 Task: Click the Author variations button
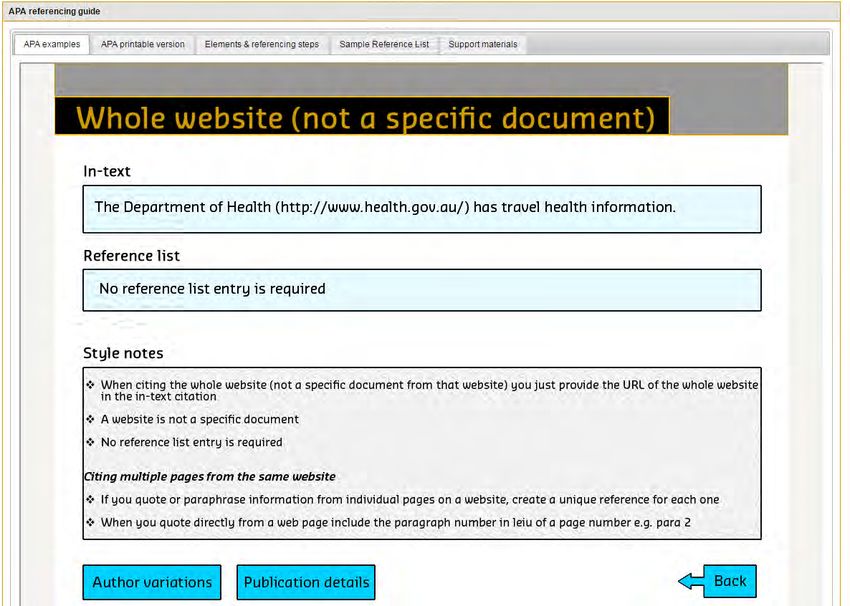pos(152,582)
